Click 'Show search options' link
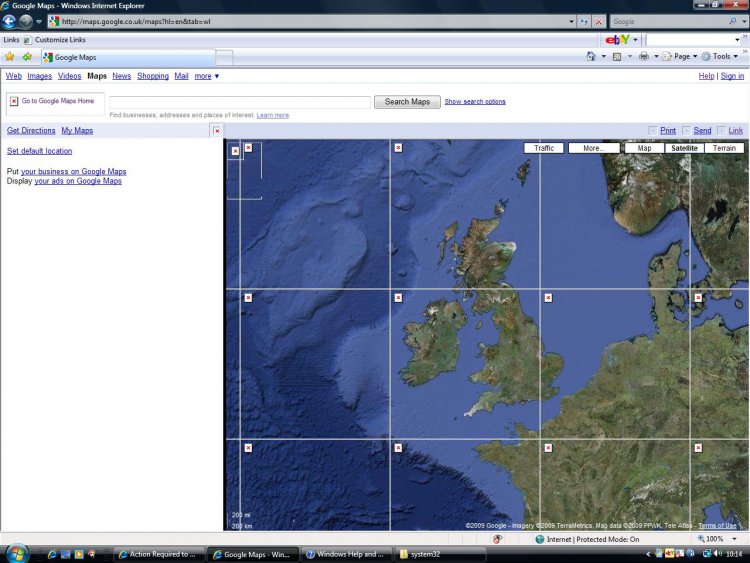Screen dimensions: 750x563 coord(475,102)
